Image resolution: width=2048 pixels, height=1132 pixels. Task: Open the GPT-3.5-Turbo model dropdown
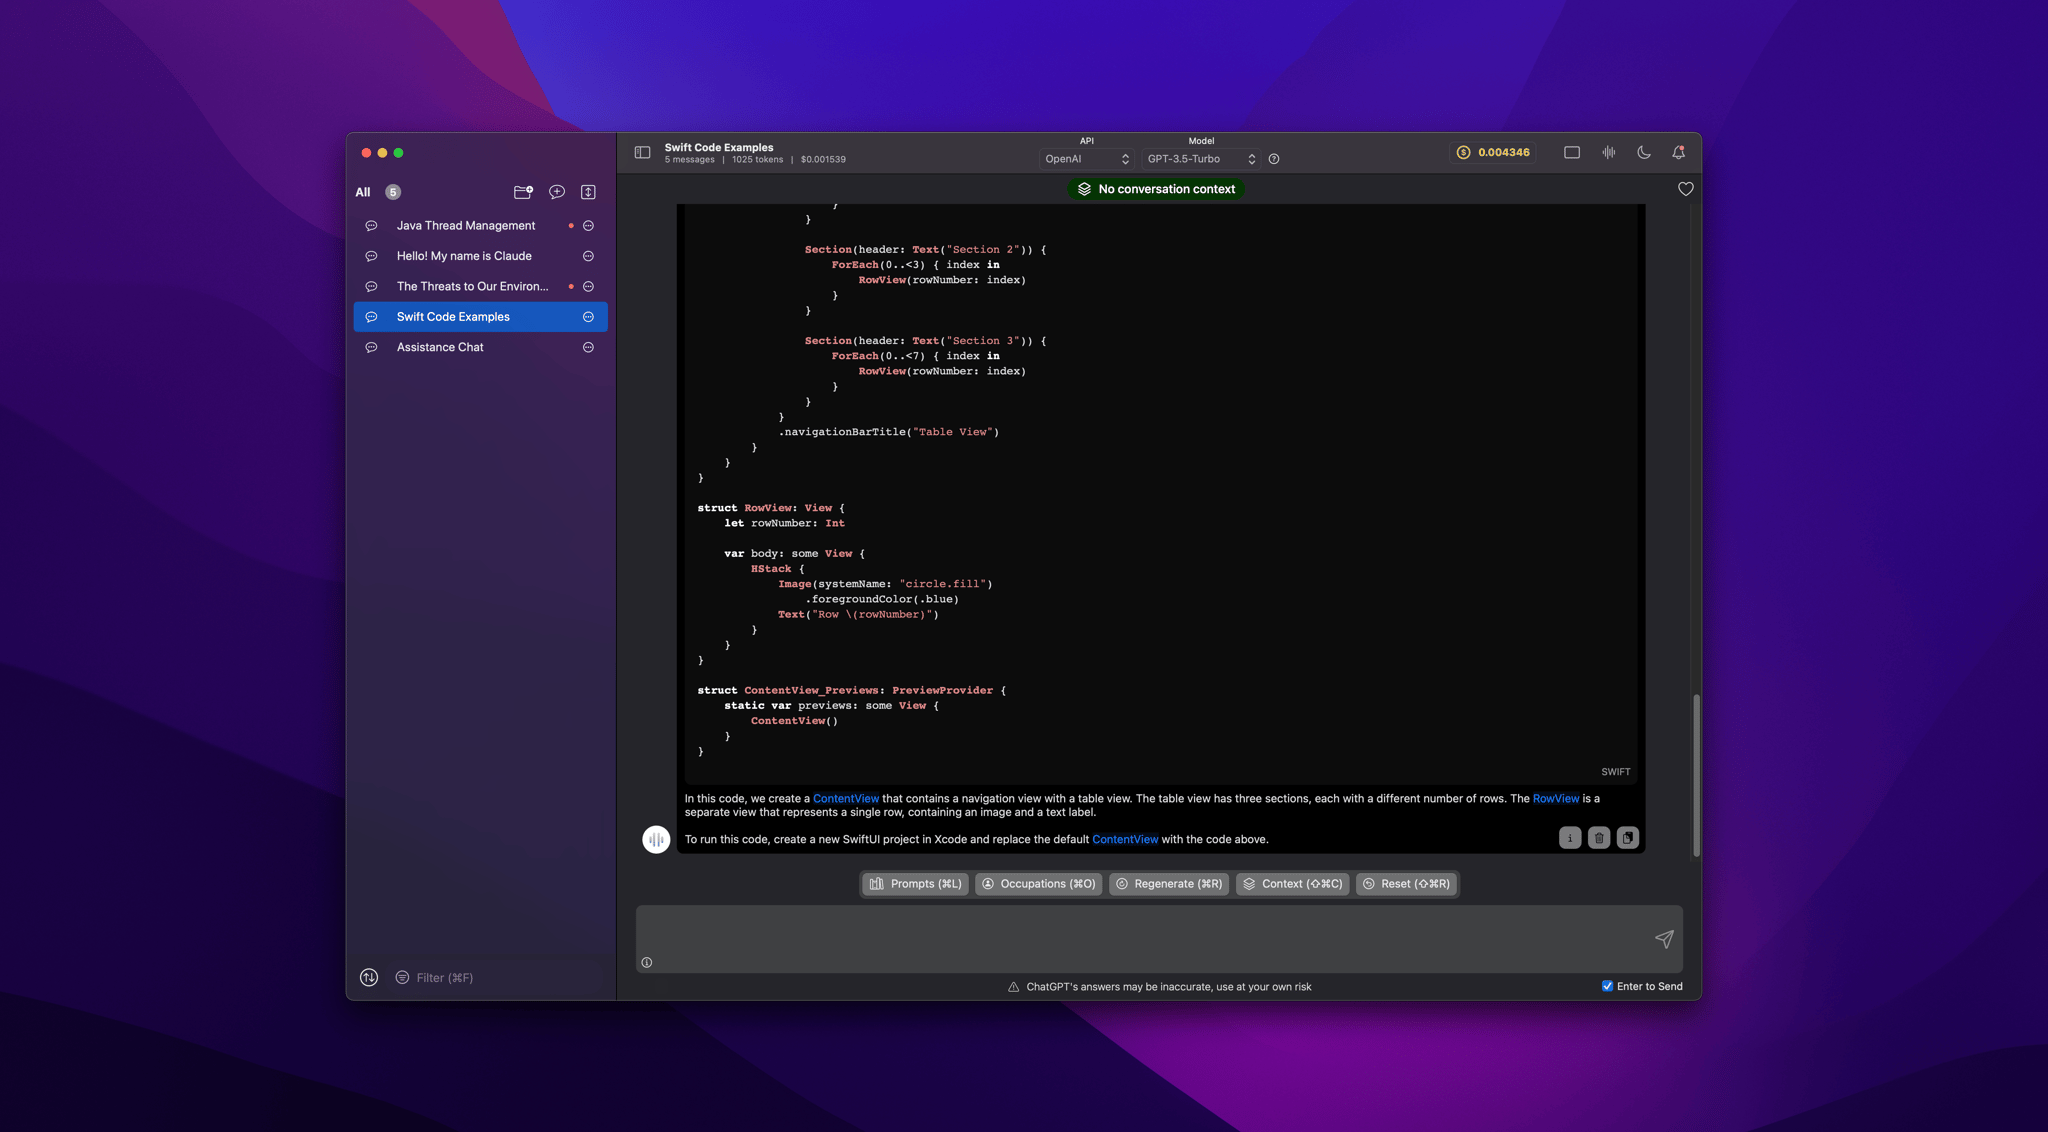[x=1200, y=159]
